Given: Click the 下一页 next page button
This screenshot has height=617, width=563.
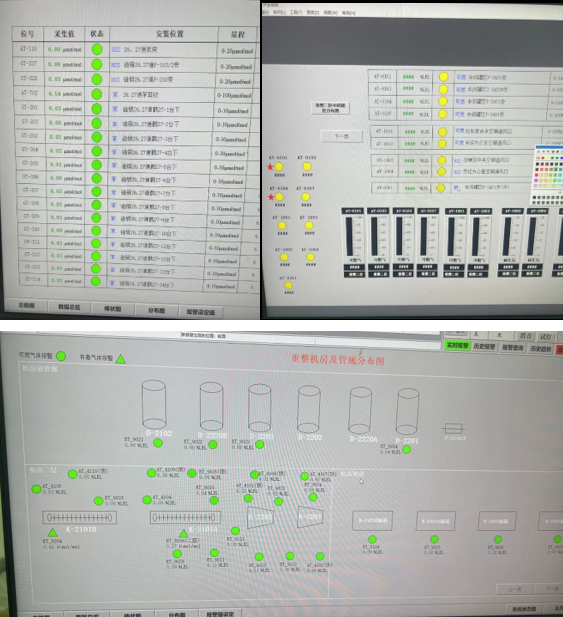Looking at the screenshot, I should (x=341, y=136).
